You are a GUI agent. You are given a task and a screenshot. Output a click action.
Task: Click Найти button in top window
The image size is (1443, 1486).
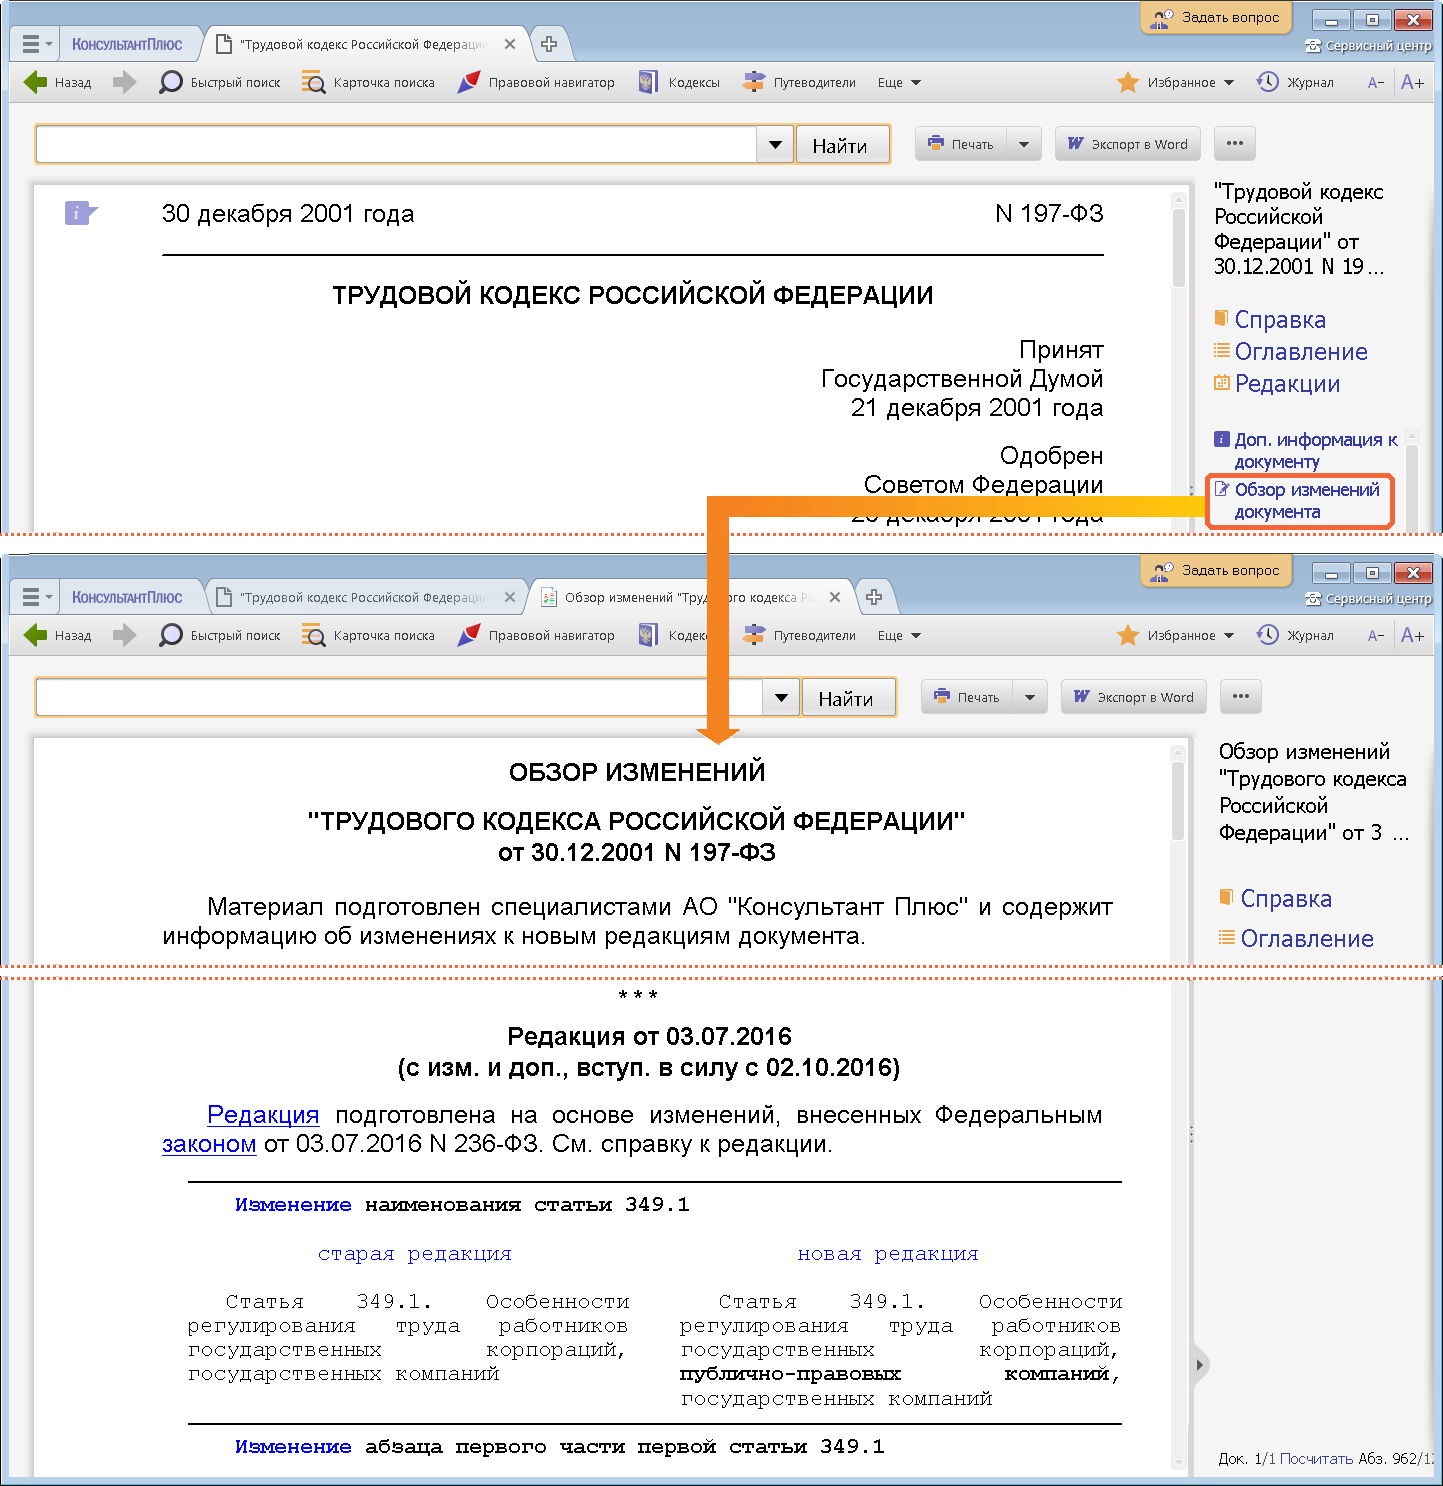click(x=842, y=145)
